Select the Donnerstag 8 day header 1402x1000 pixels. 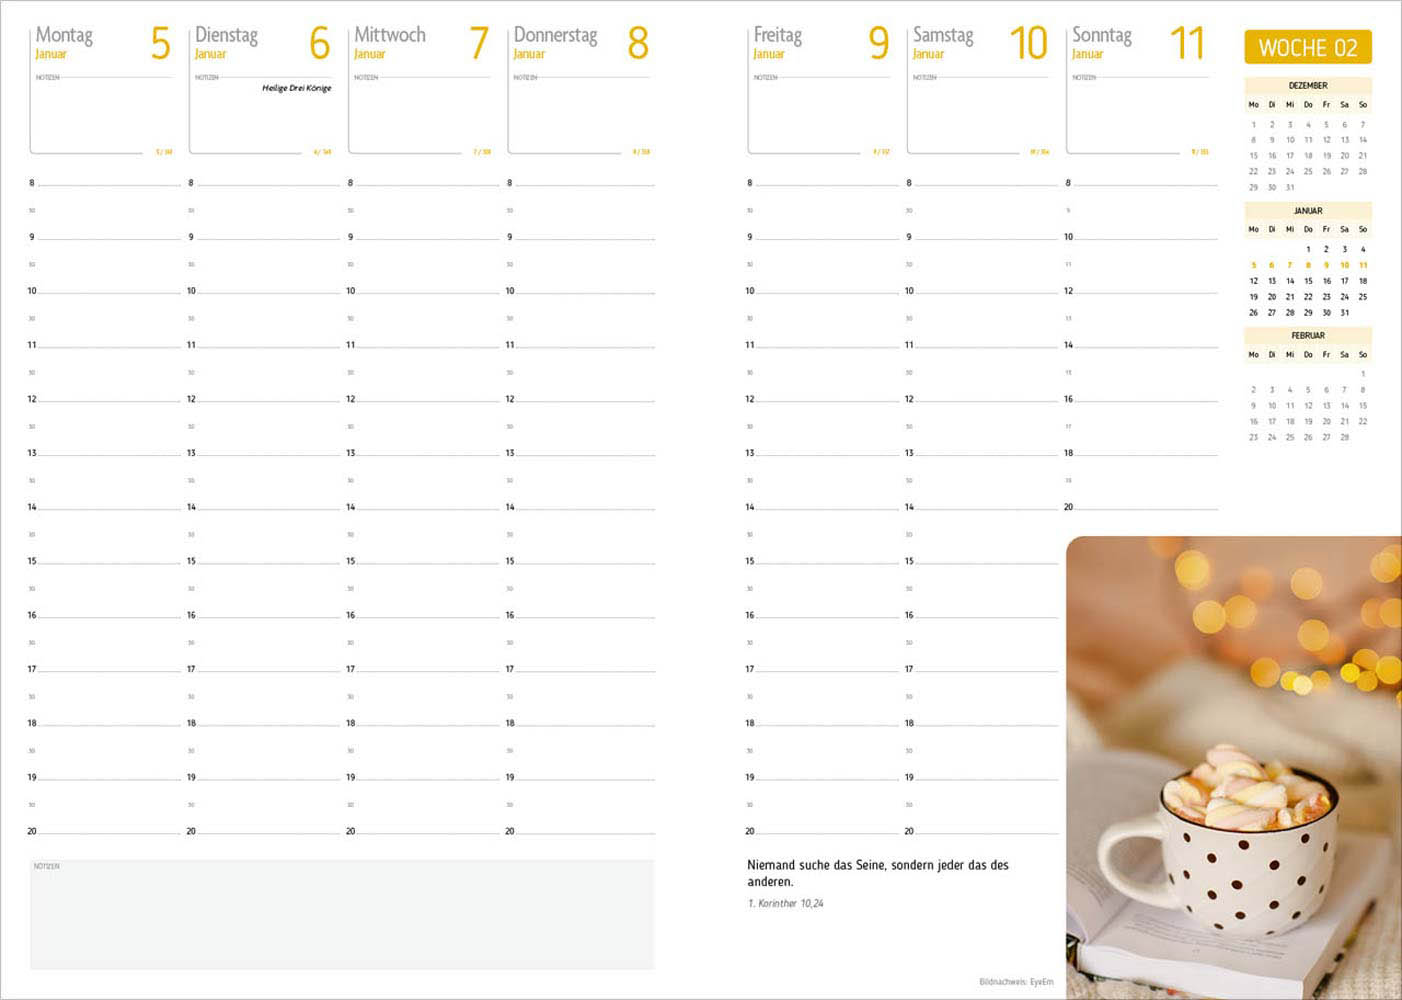pyautogui.click(x=580, y=43)
